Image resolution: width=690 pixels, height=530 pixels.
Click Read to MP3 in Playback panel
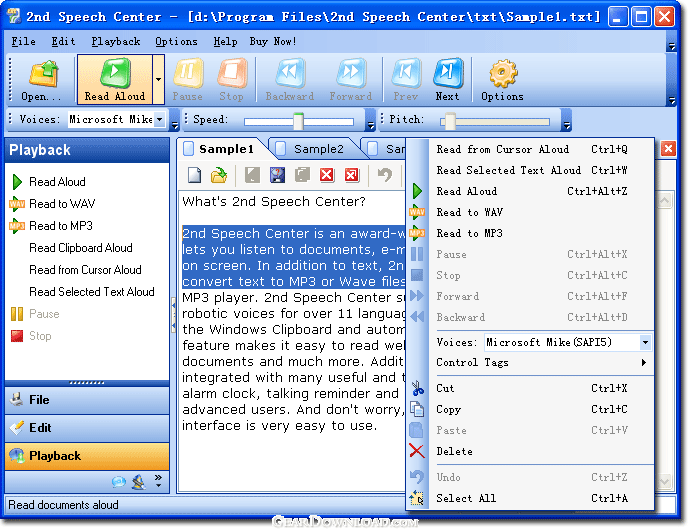[51, 226]
